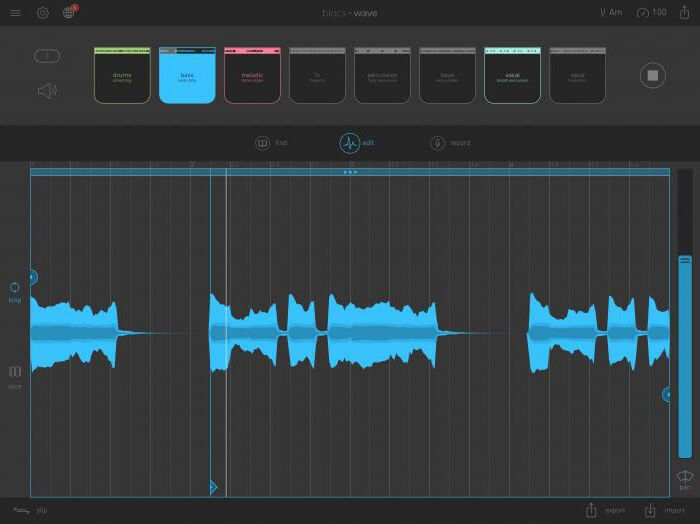Open the settings gear
The image size is (700, 524).
coord(42,13)
